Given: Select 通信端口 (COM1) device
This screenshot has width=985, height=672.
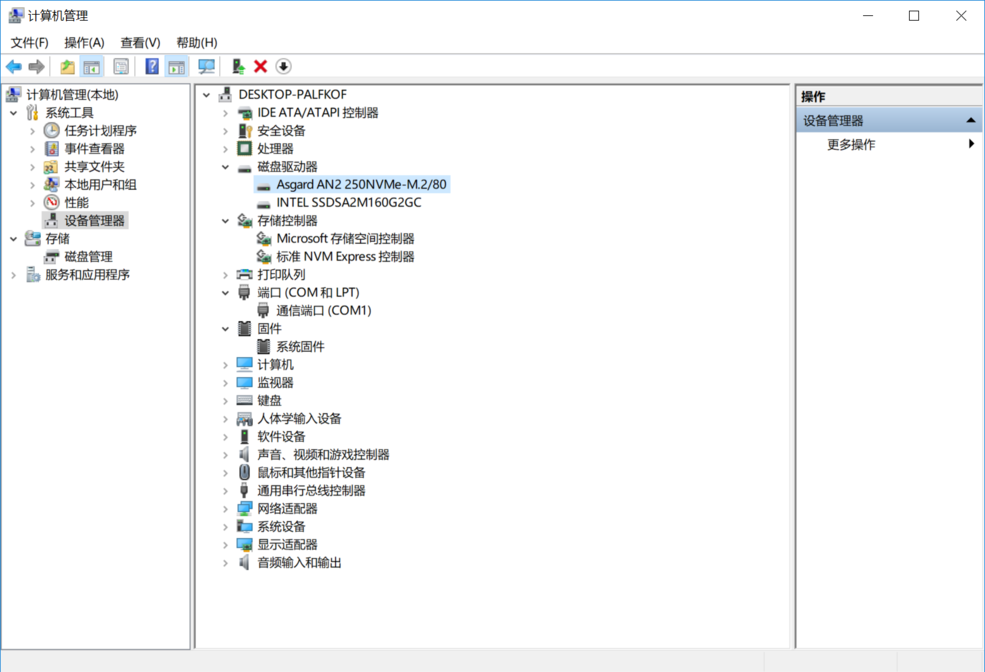Looking at the screenshot, I should click(323, 311).
